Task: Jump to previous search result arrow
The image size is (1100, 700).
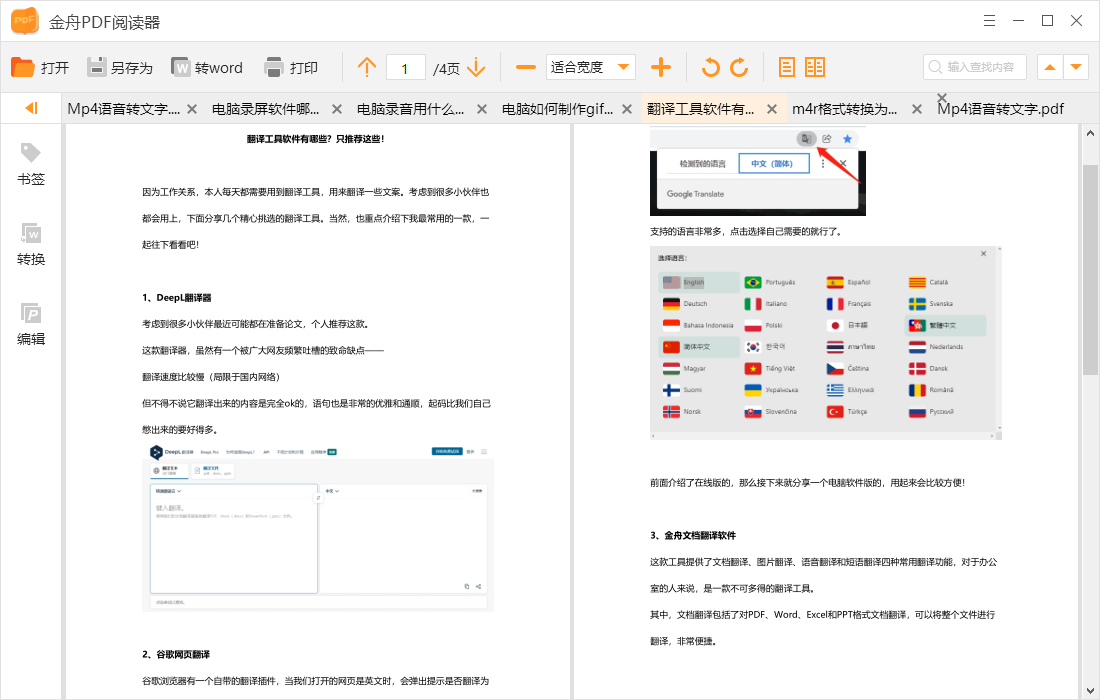Action: (x=1050, y=67)
